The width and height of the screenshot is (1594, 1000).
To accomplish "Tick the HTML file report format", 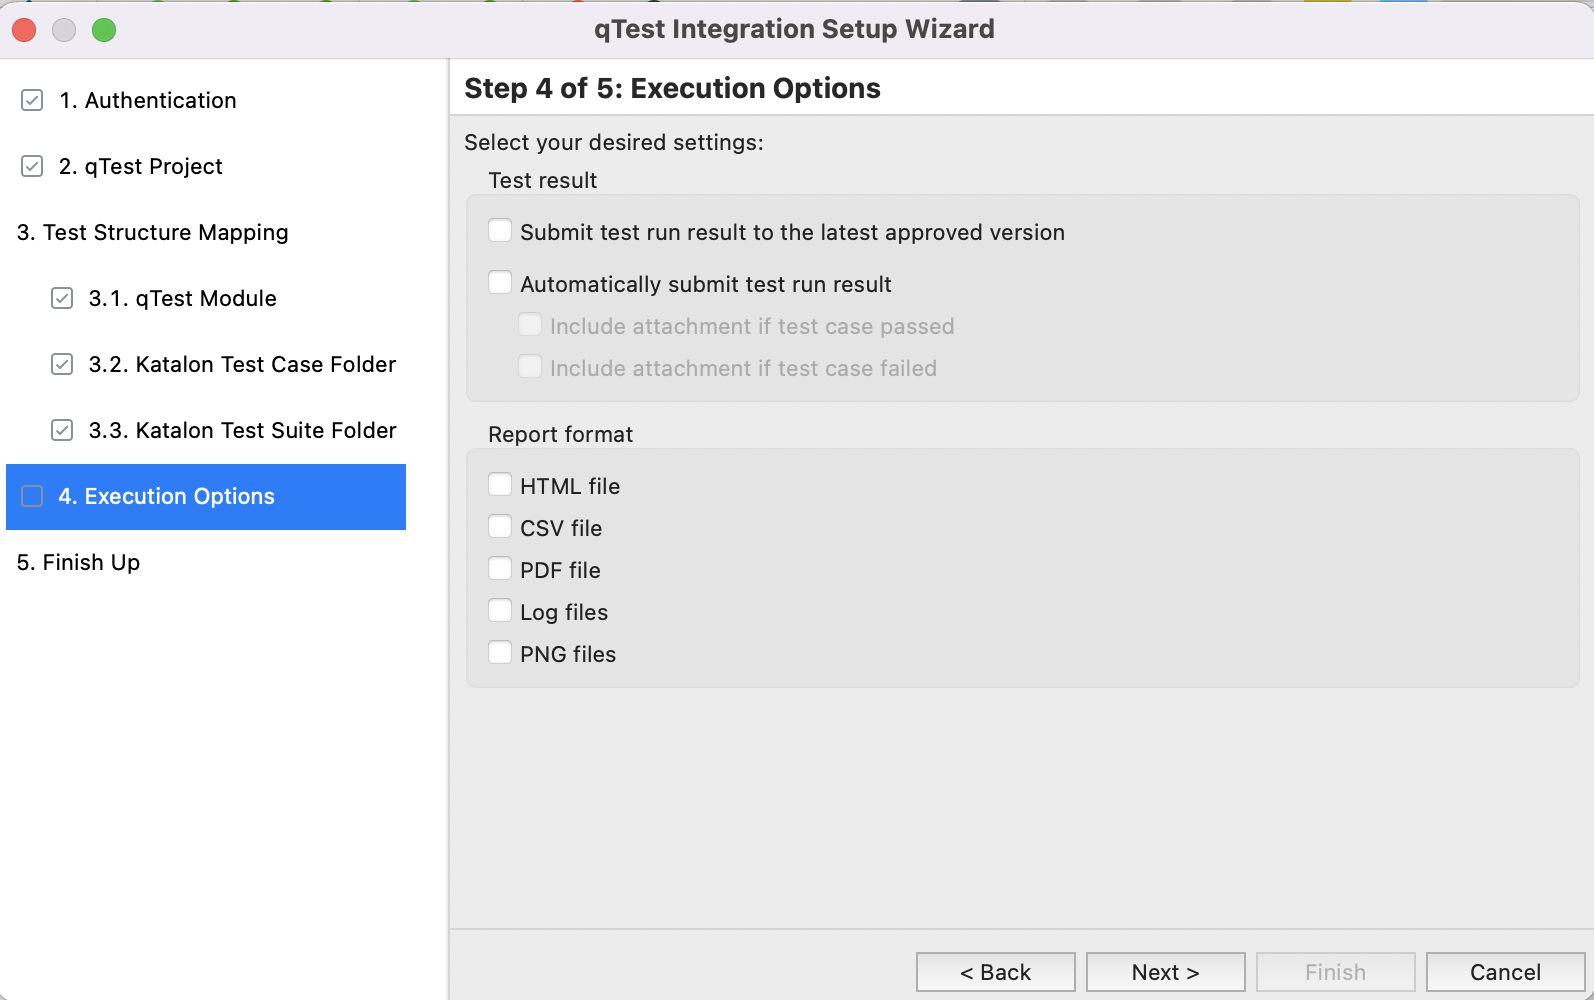I will (x=500, y=485).
